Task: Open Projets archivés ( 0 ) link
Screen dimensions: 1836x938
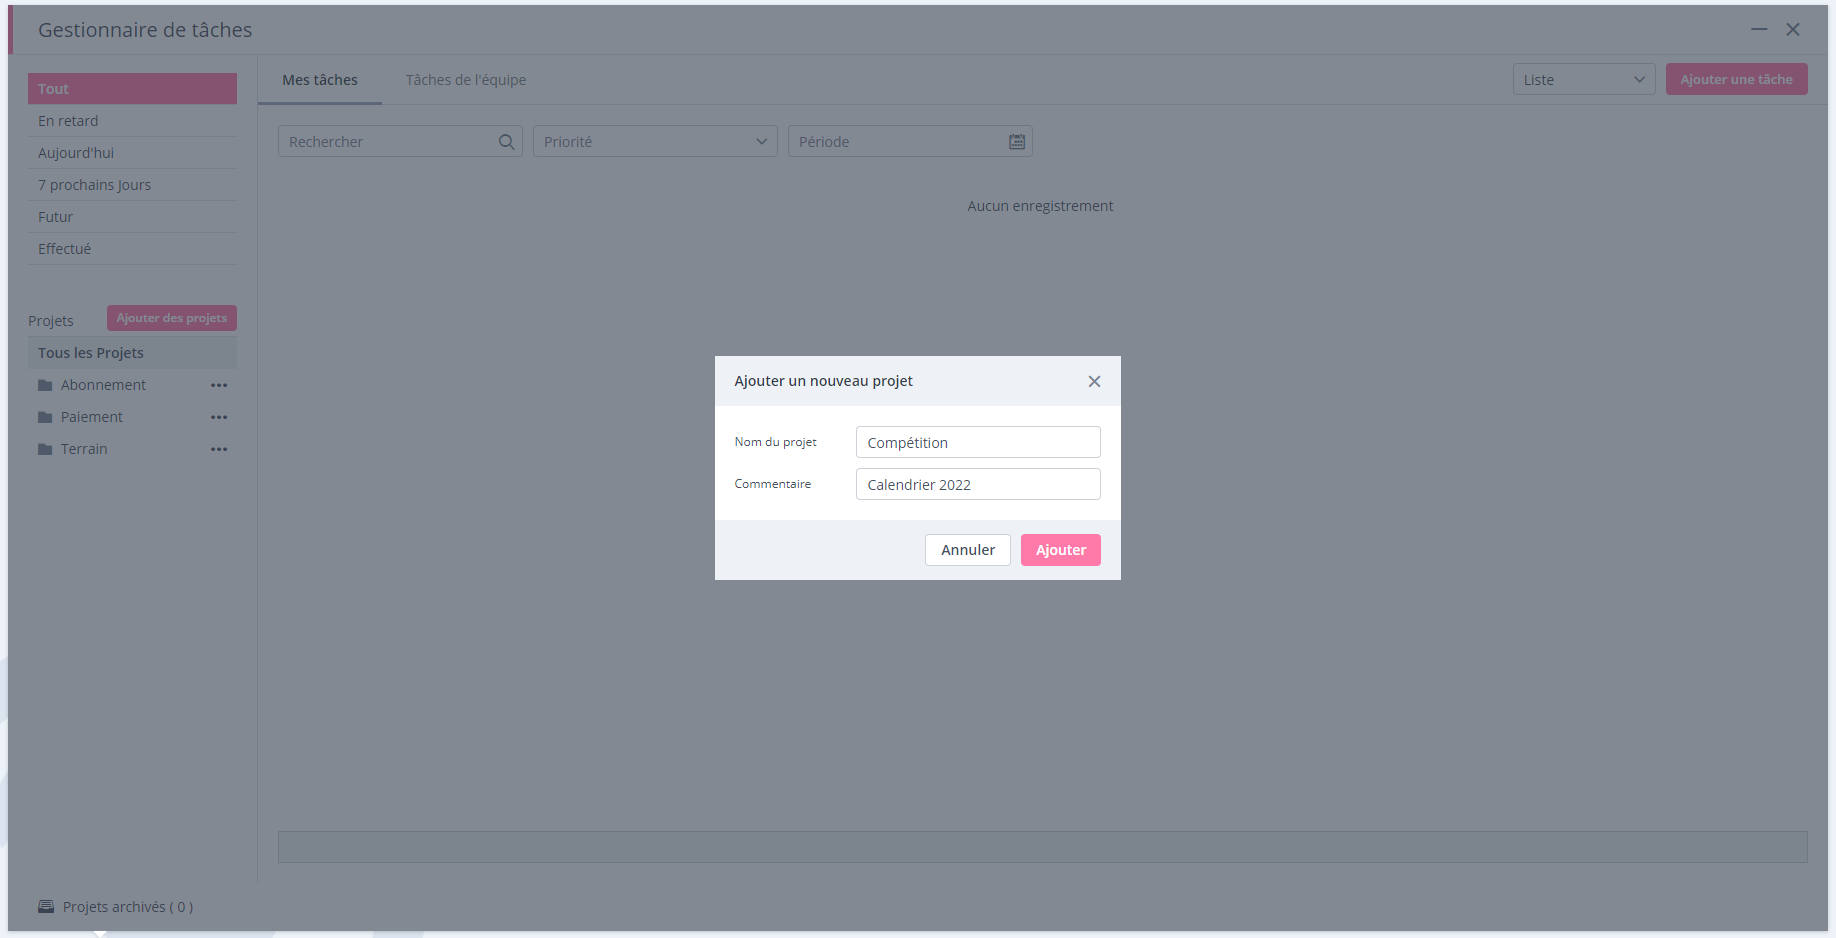Action: point(128,907)
